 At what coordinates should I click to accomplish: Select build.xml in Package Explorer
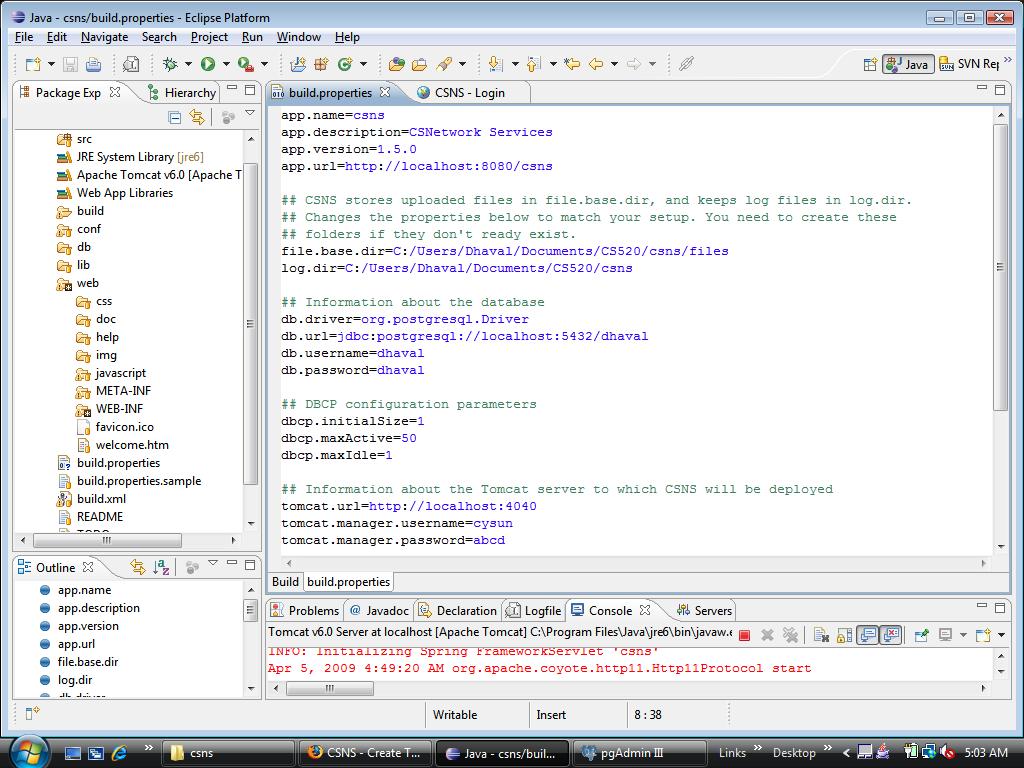(x=101, y=499)
